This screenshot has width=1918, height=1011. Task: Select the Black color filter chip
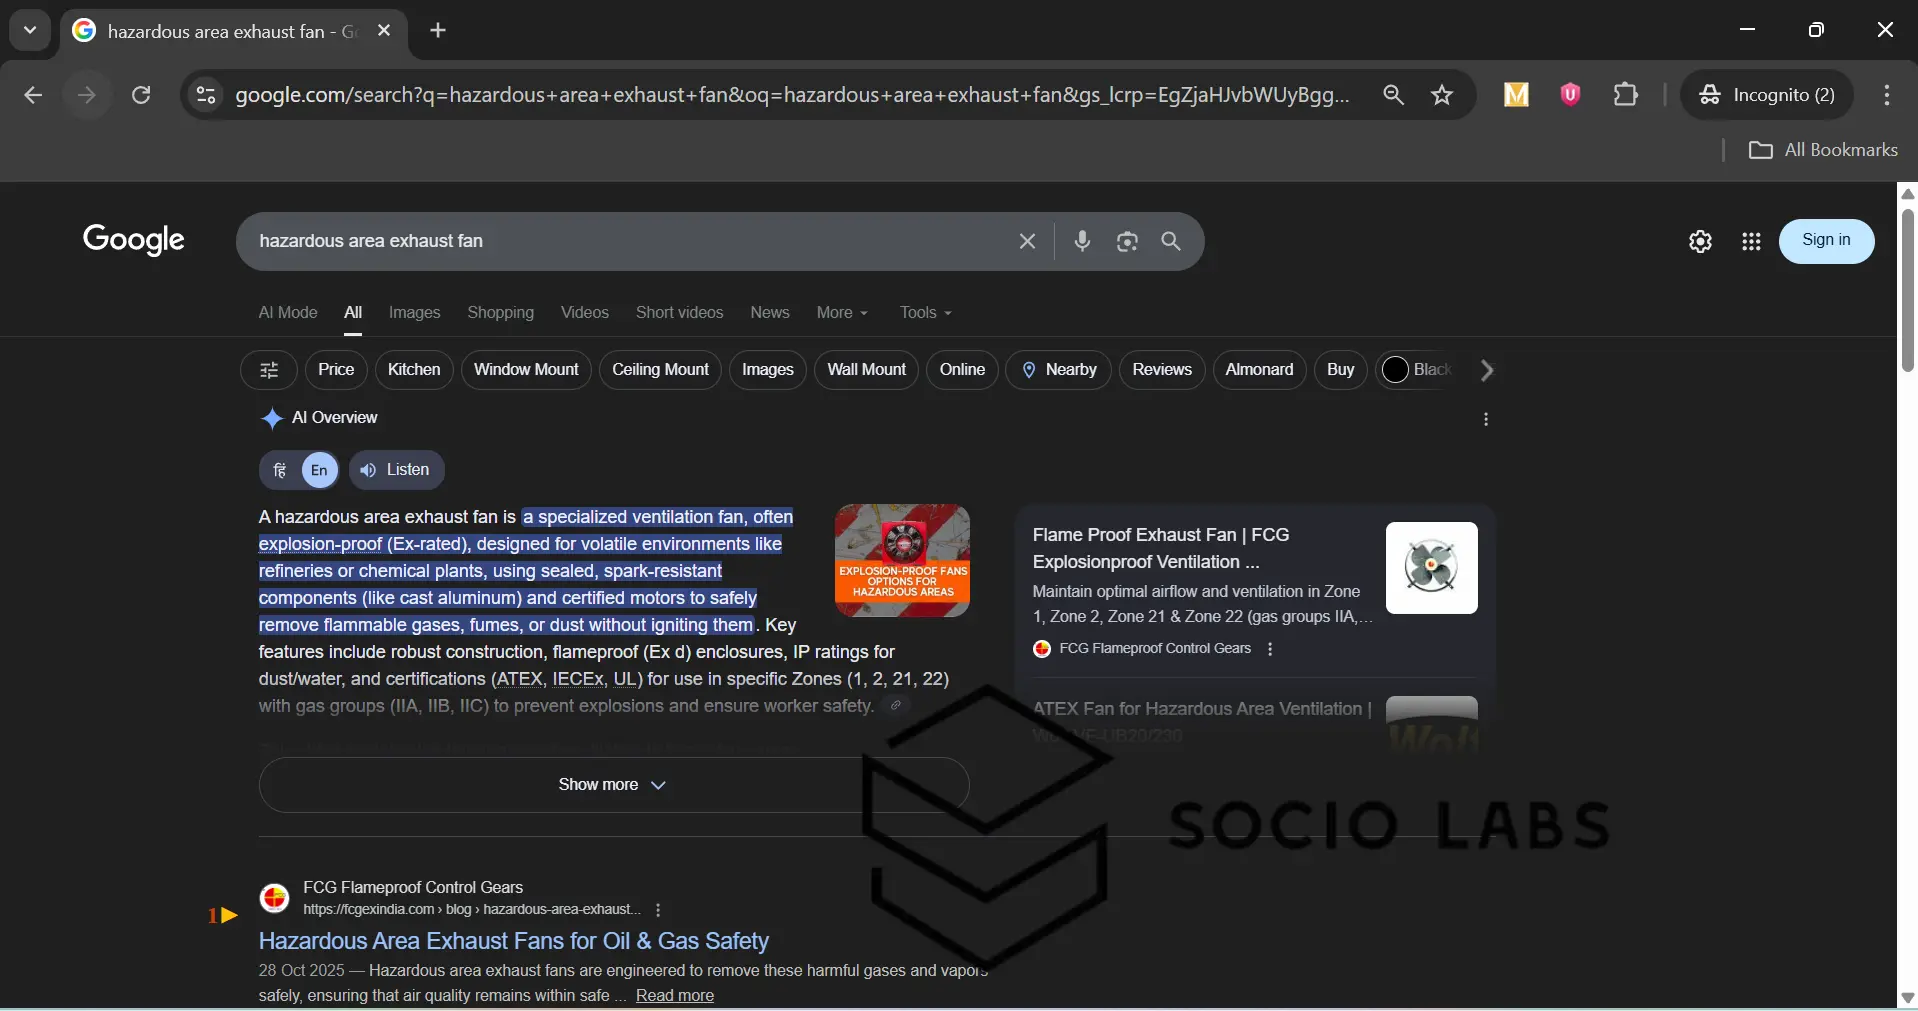[1417, 371]
